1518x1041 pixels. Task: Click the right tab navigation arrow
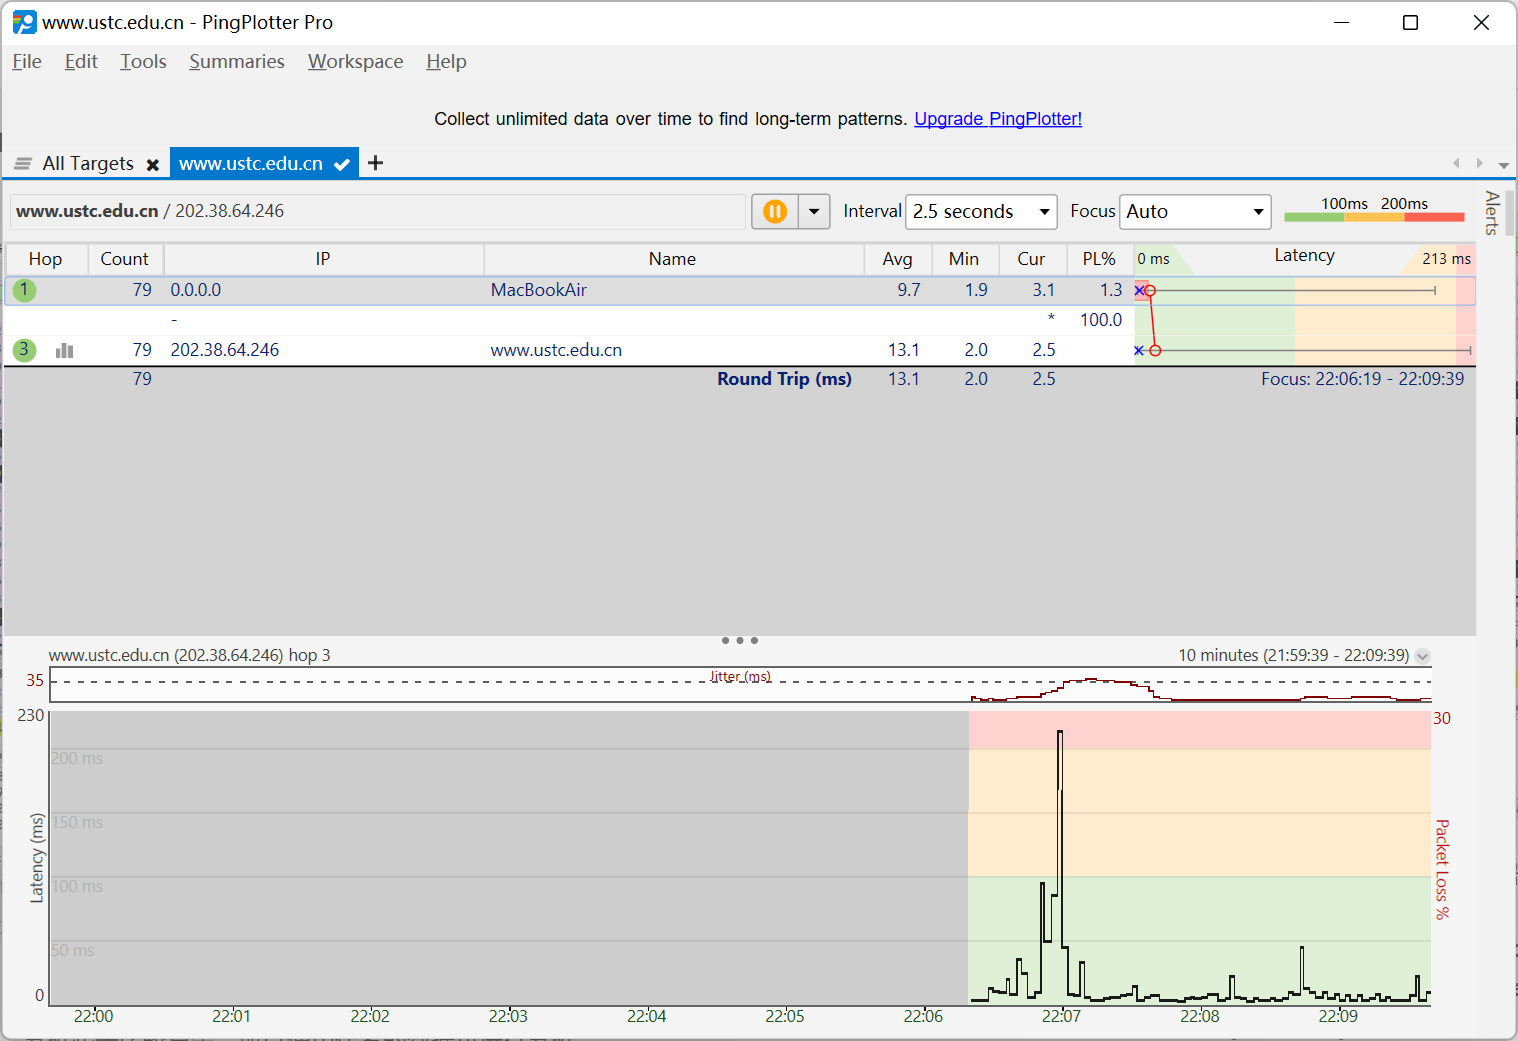[1479, 163]
